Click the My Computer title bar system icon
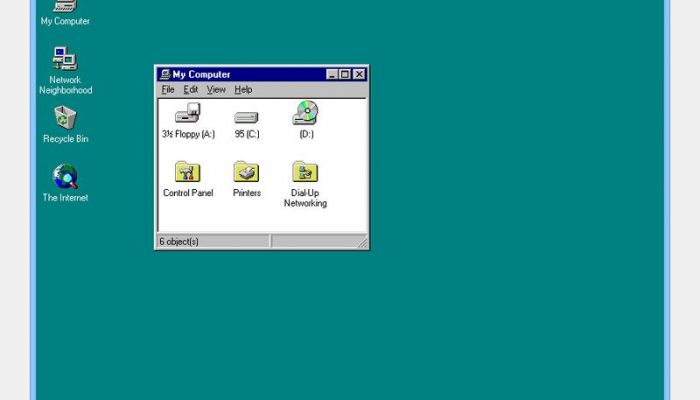The image size is (700, 400). point(165,74)
